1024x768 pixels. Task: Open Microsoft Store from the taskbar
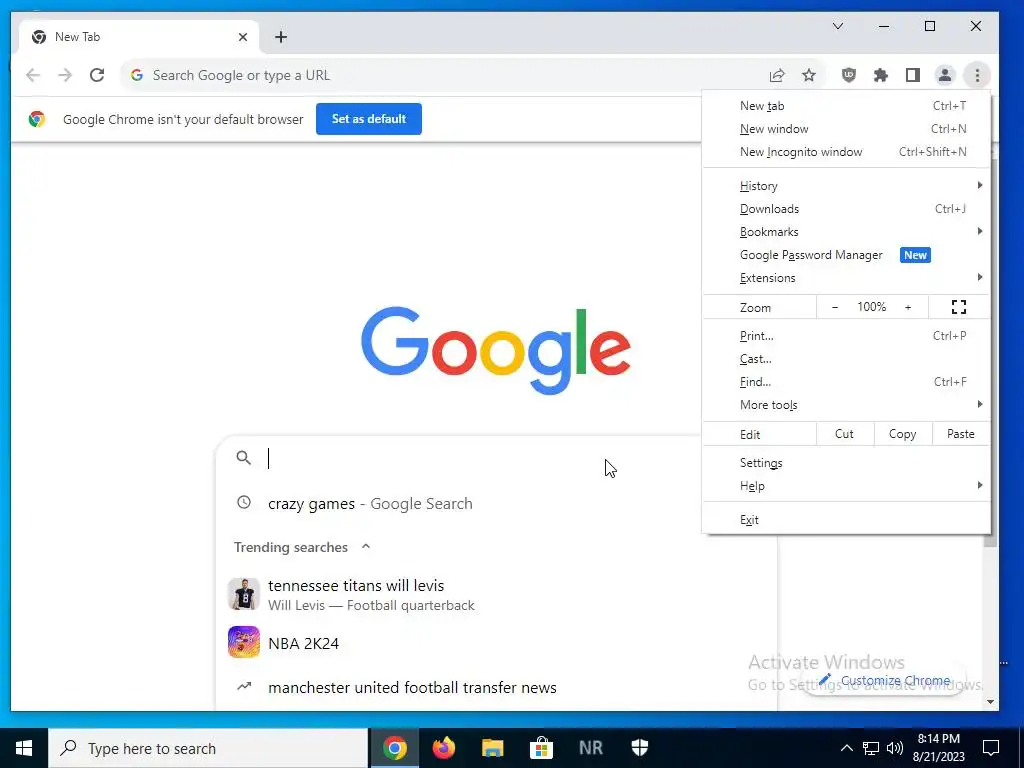tap(541, 748)
